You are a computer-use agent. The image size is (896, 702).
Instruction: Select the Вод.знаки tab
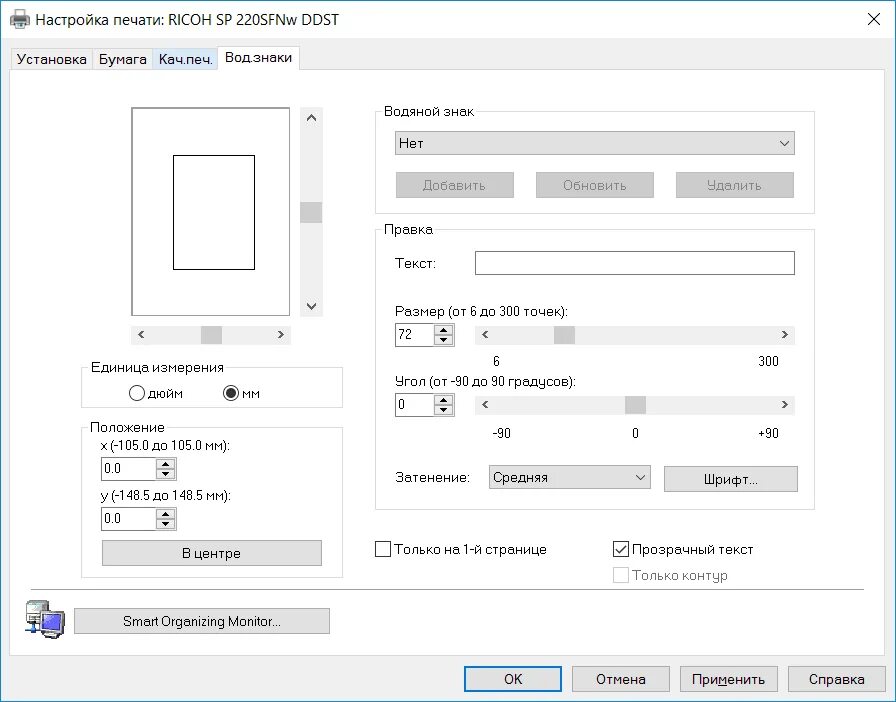tap(258, 57)
